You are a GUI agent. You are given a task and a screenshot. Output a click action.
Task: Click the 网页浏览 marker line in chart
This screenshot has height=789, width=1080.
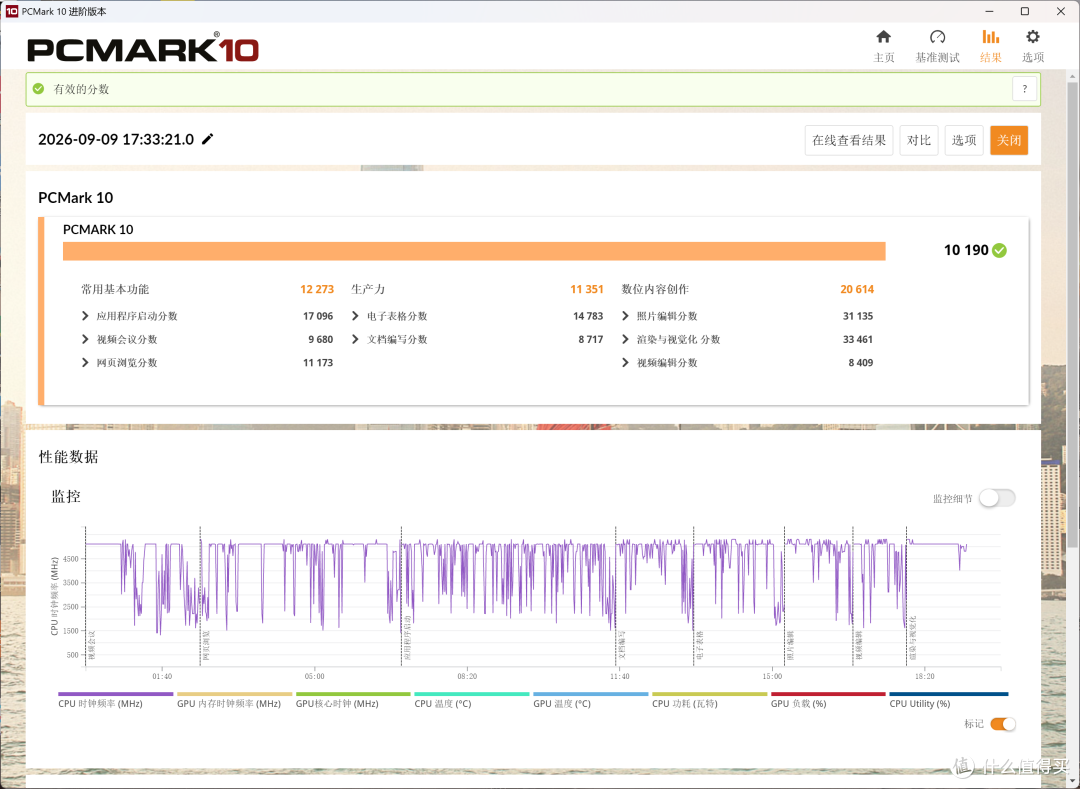[200, 596]
